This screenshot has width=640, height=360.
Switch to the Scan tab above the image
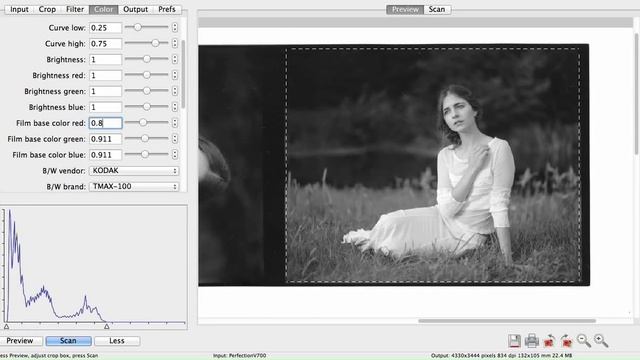click(x=437, y=9)
